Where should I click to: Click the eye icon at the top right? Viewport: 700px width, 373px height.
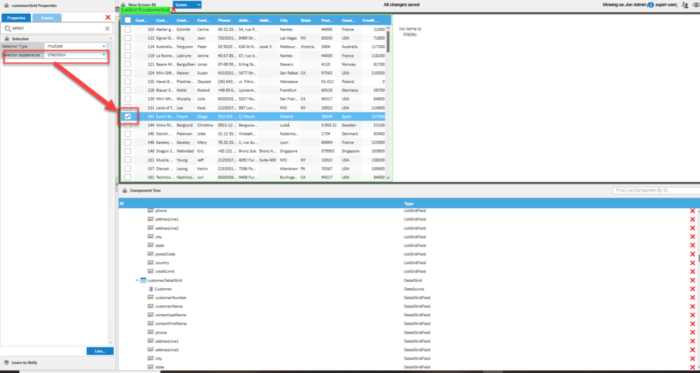tap(697, 5)
